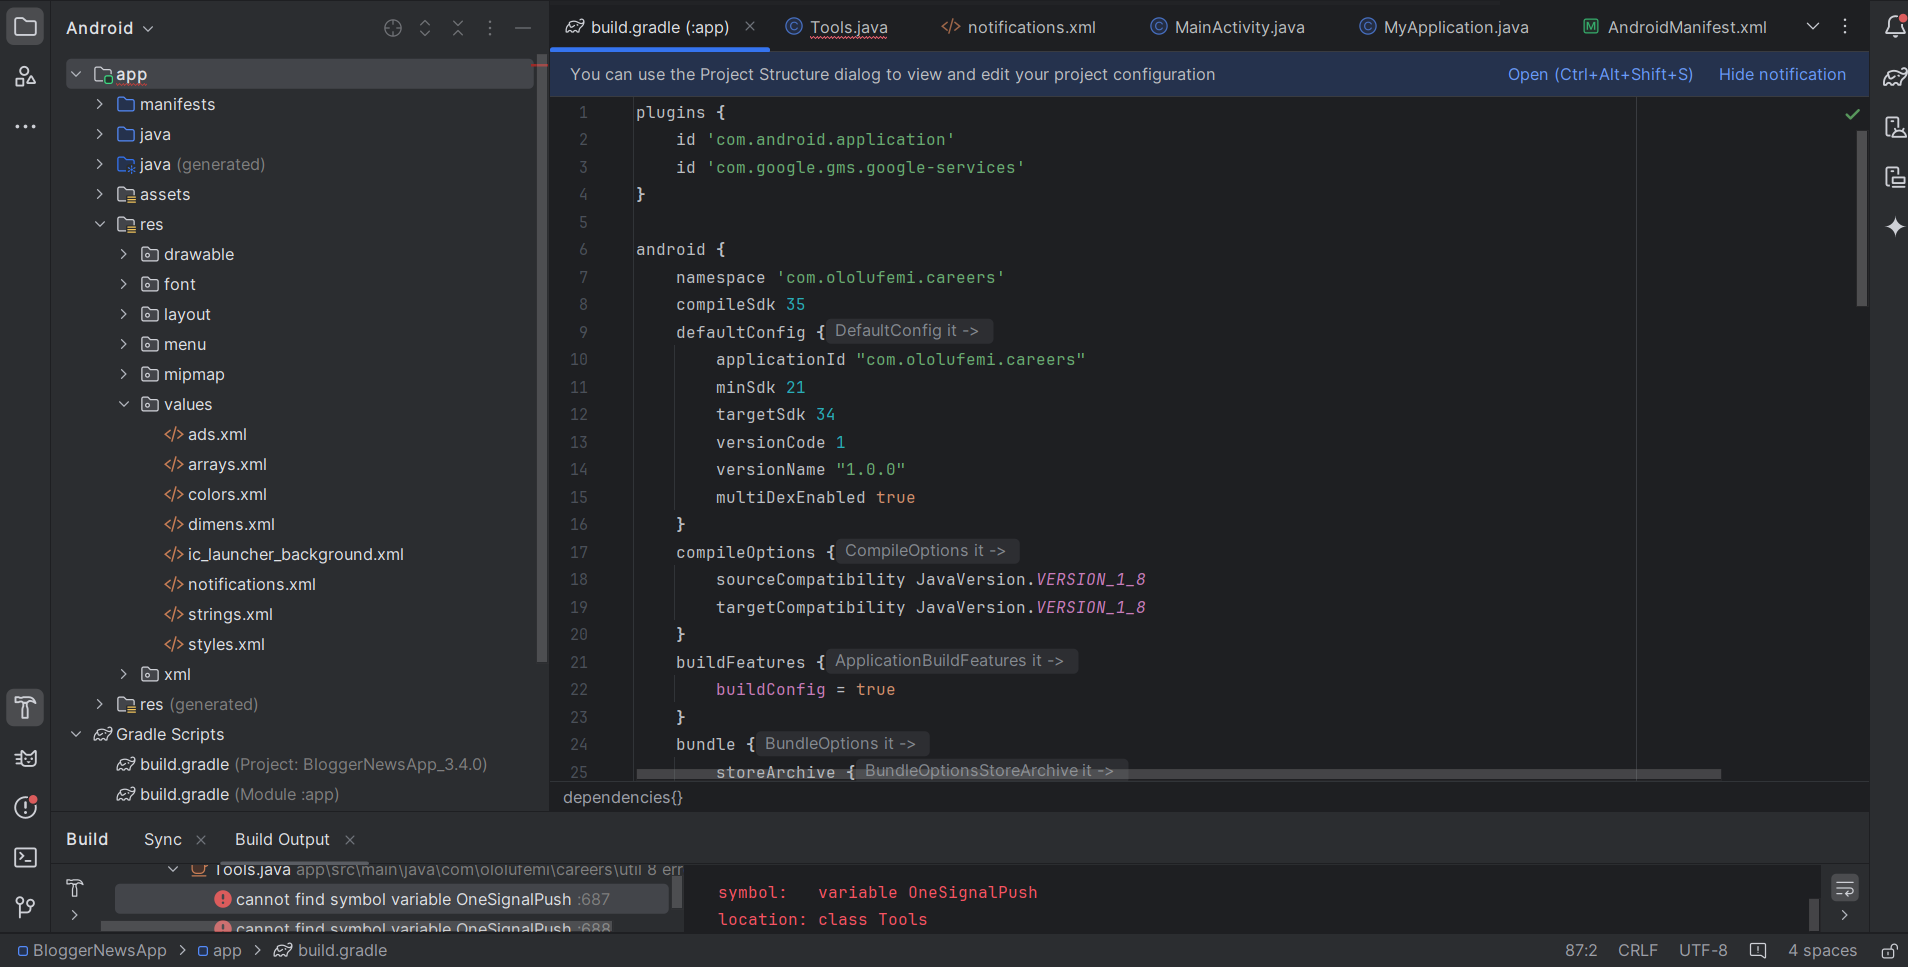Toggle soft-wrap icon in build output
Viewport: 1908px width, 967px height.
tap(1844, 888)
